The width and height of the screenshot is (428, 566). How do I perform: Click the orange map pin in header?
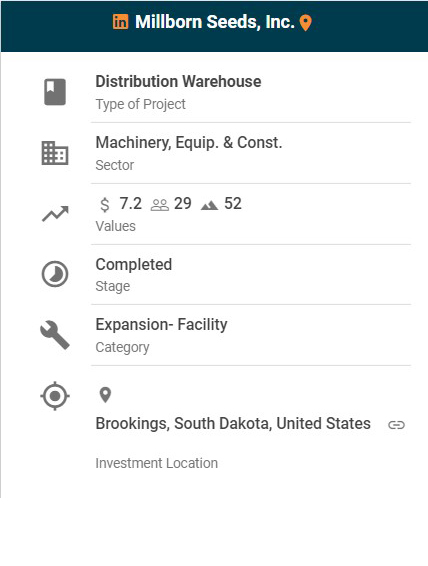pos(305,23)
